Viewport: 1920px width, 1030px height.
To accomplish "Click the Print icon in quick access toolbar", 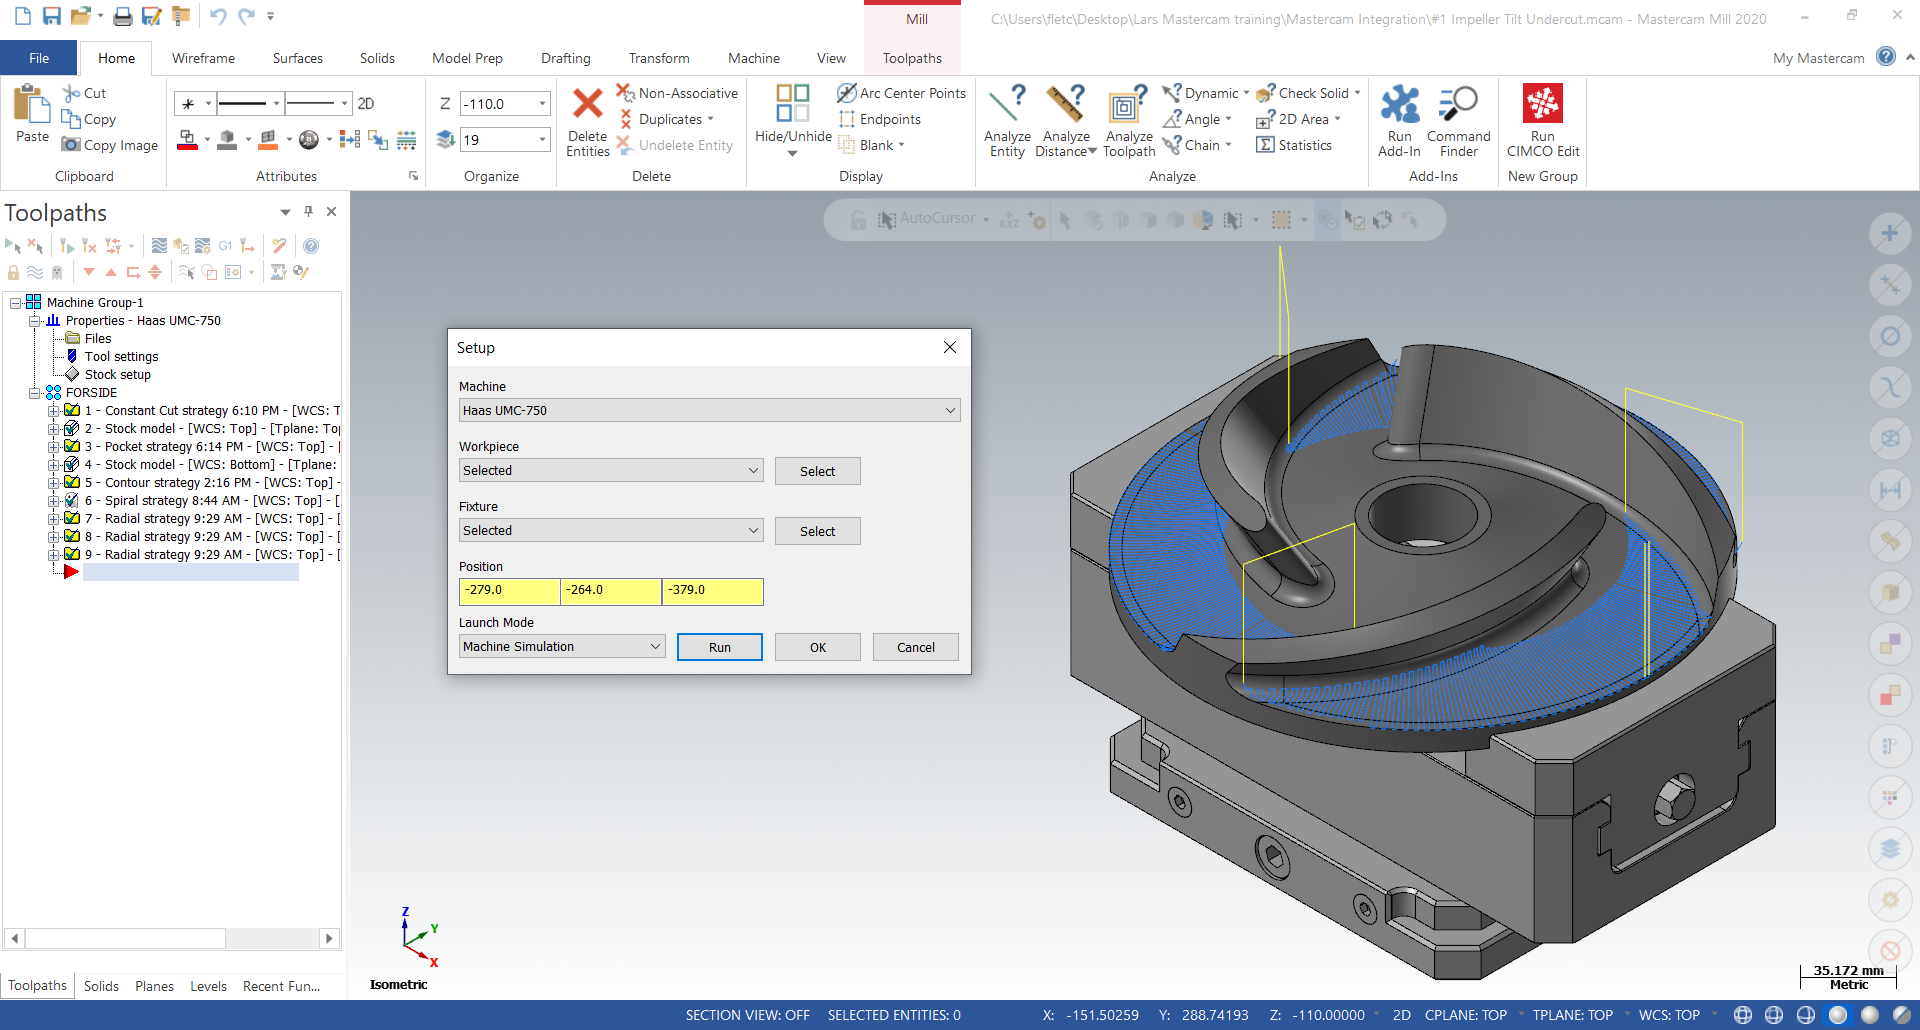I will 122,16.
